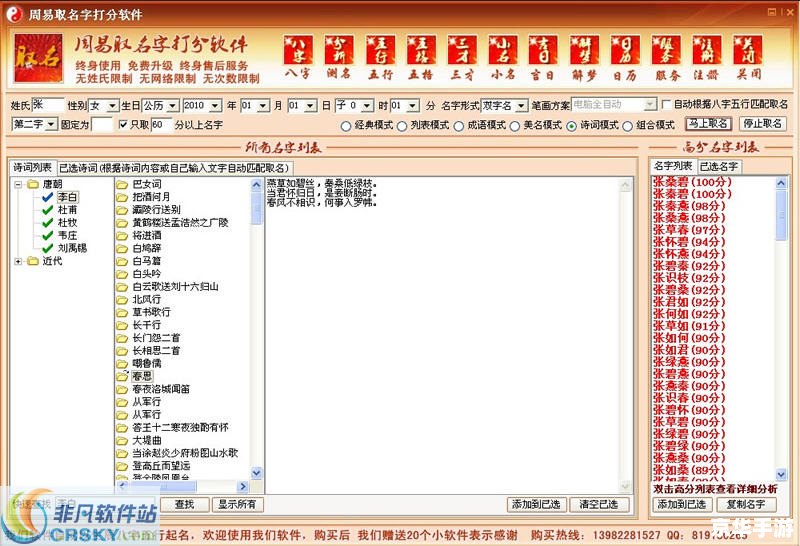Screen dimensions: 800x546
Task: Switch to the 已选名字 tab
Action: (719, 166)
